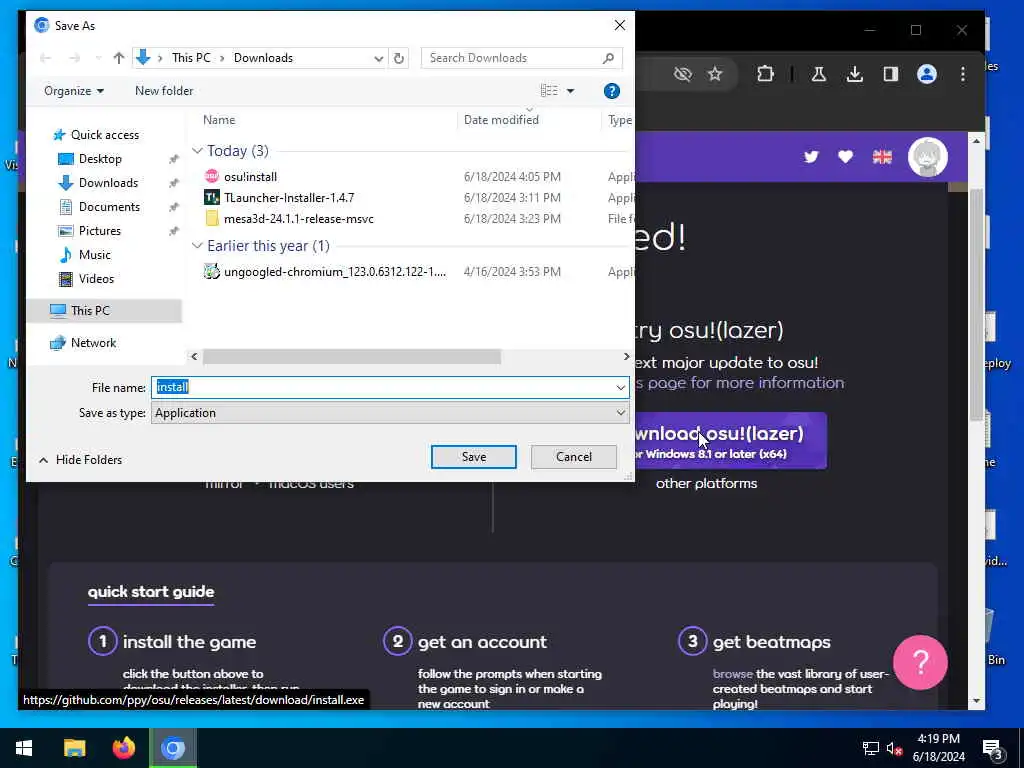This screenshot has height=768, width=1024.
Task: Select the ungoogled-chromium installer file
Action: [x=334, y=272]
